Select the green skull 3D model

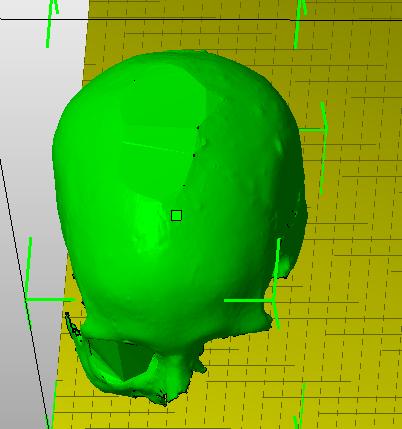coord(179,227)
